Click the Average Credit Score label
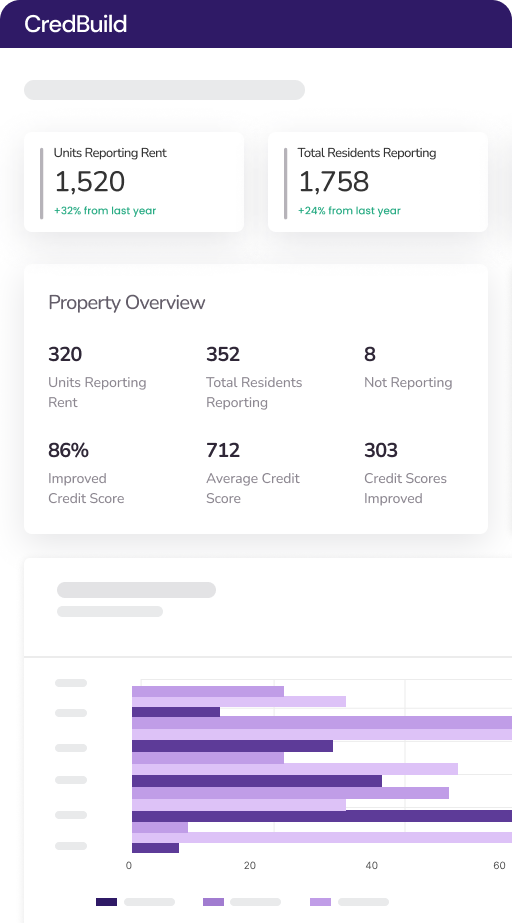This screenshot has height=923, width=512. [x=253, y=488]
